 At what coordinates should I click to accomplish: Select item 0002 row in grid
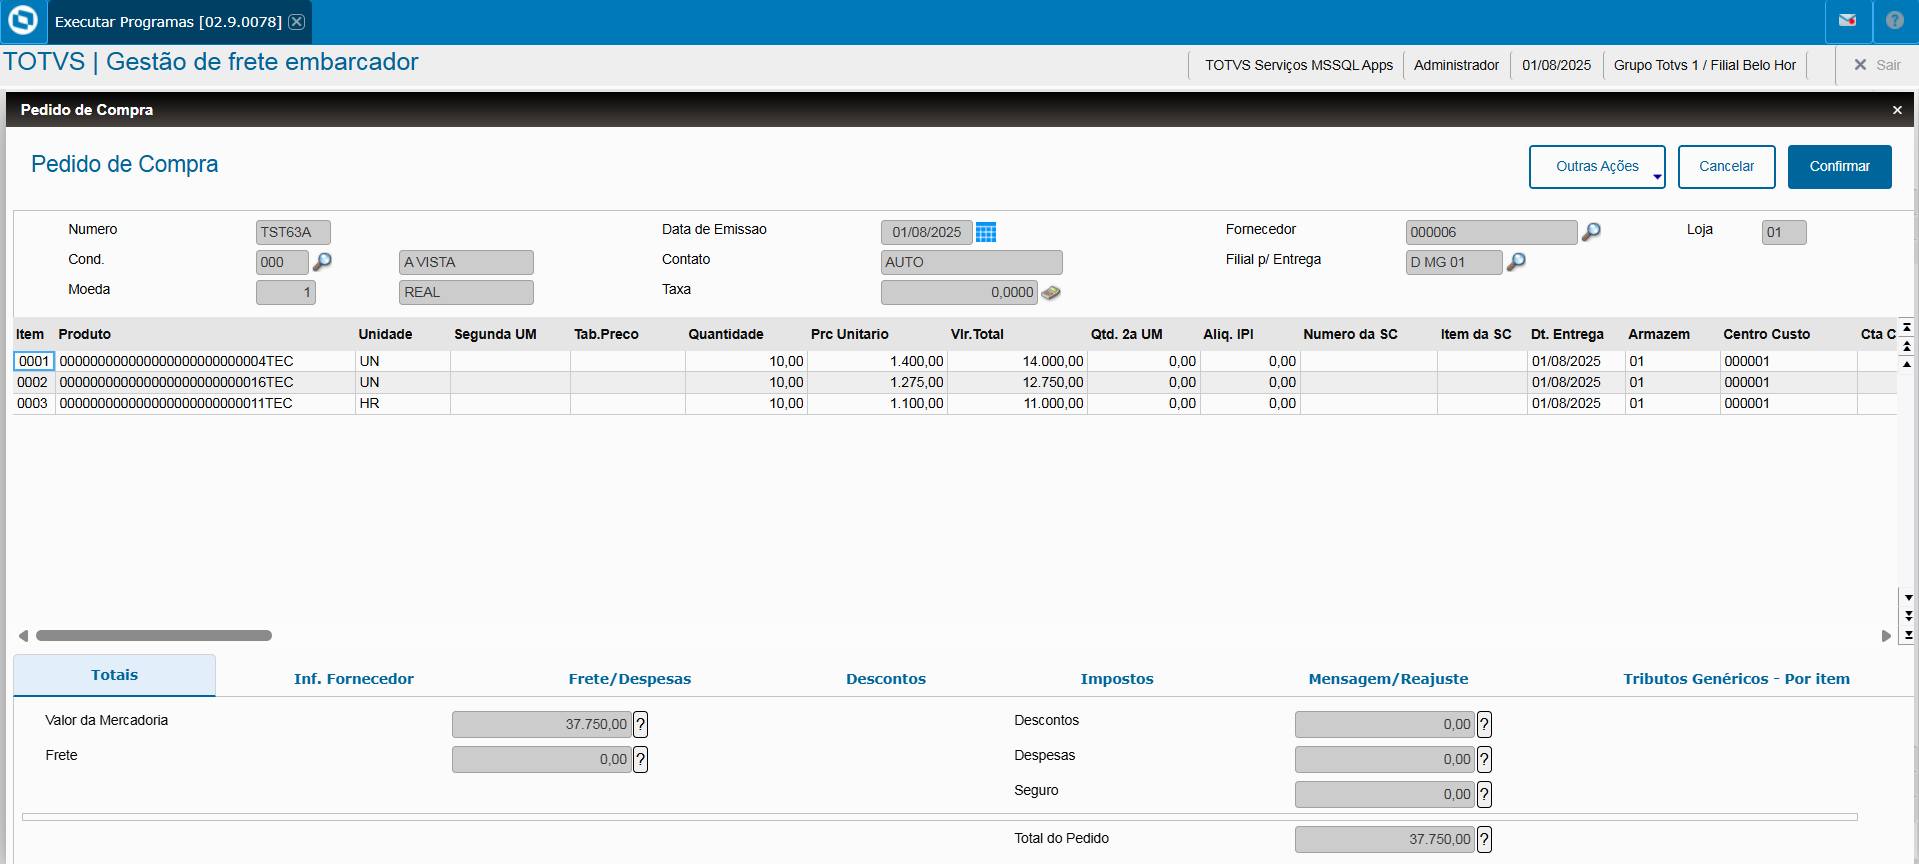coord(955,382)
